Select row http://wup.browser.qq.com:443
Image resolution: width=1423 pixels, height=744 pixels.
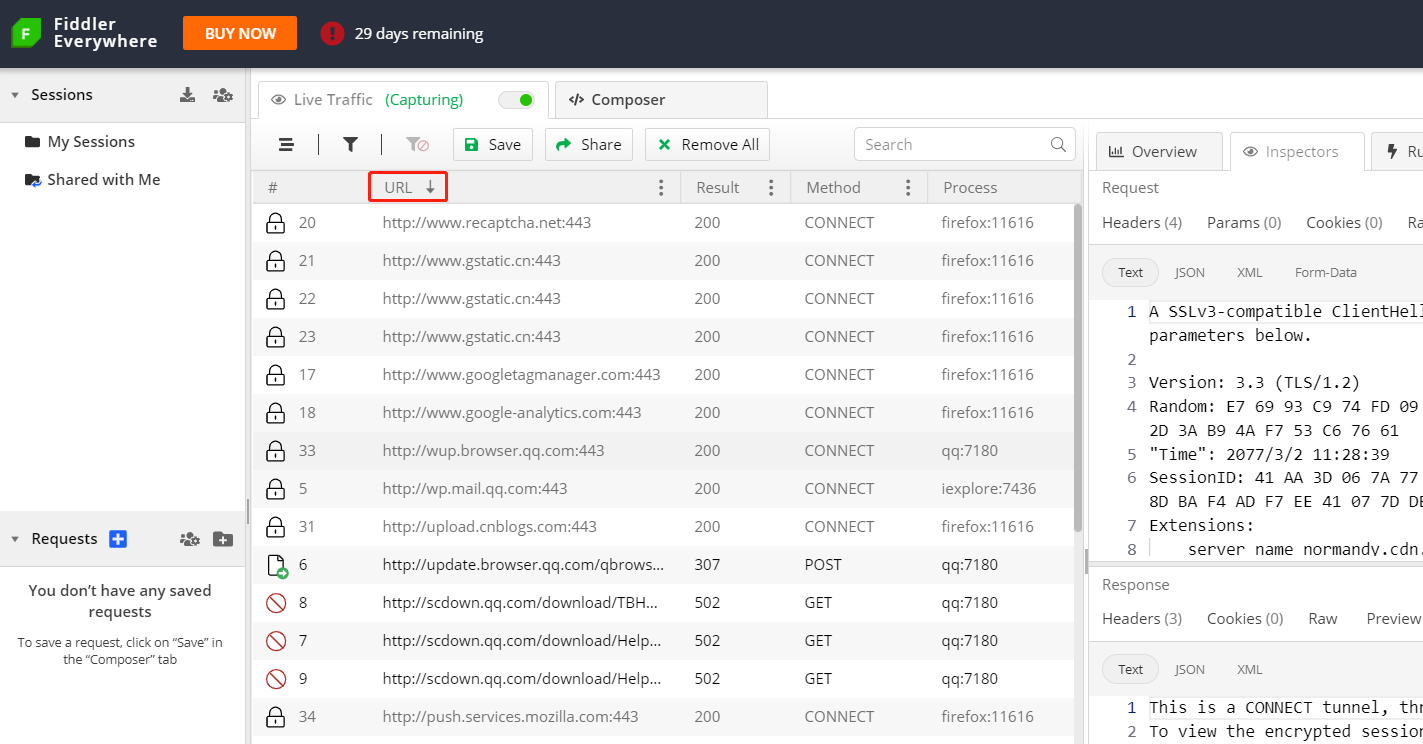[x=663, y=451]
